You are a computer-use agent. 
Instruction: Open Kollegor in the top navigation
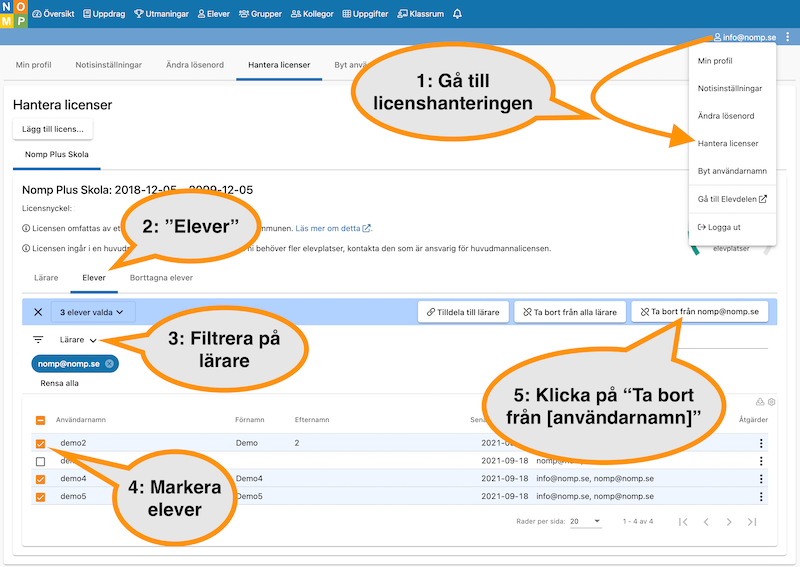point(312,14)
